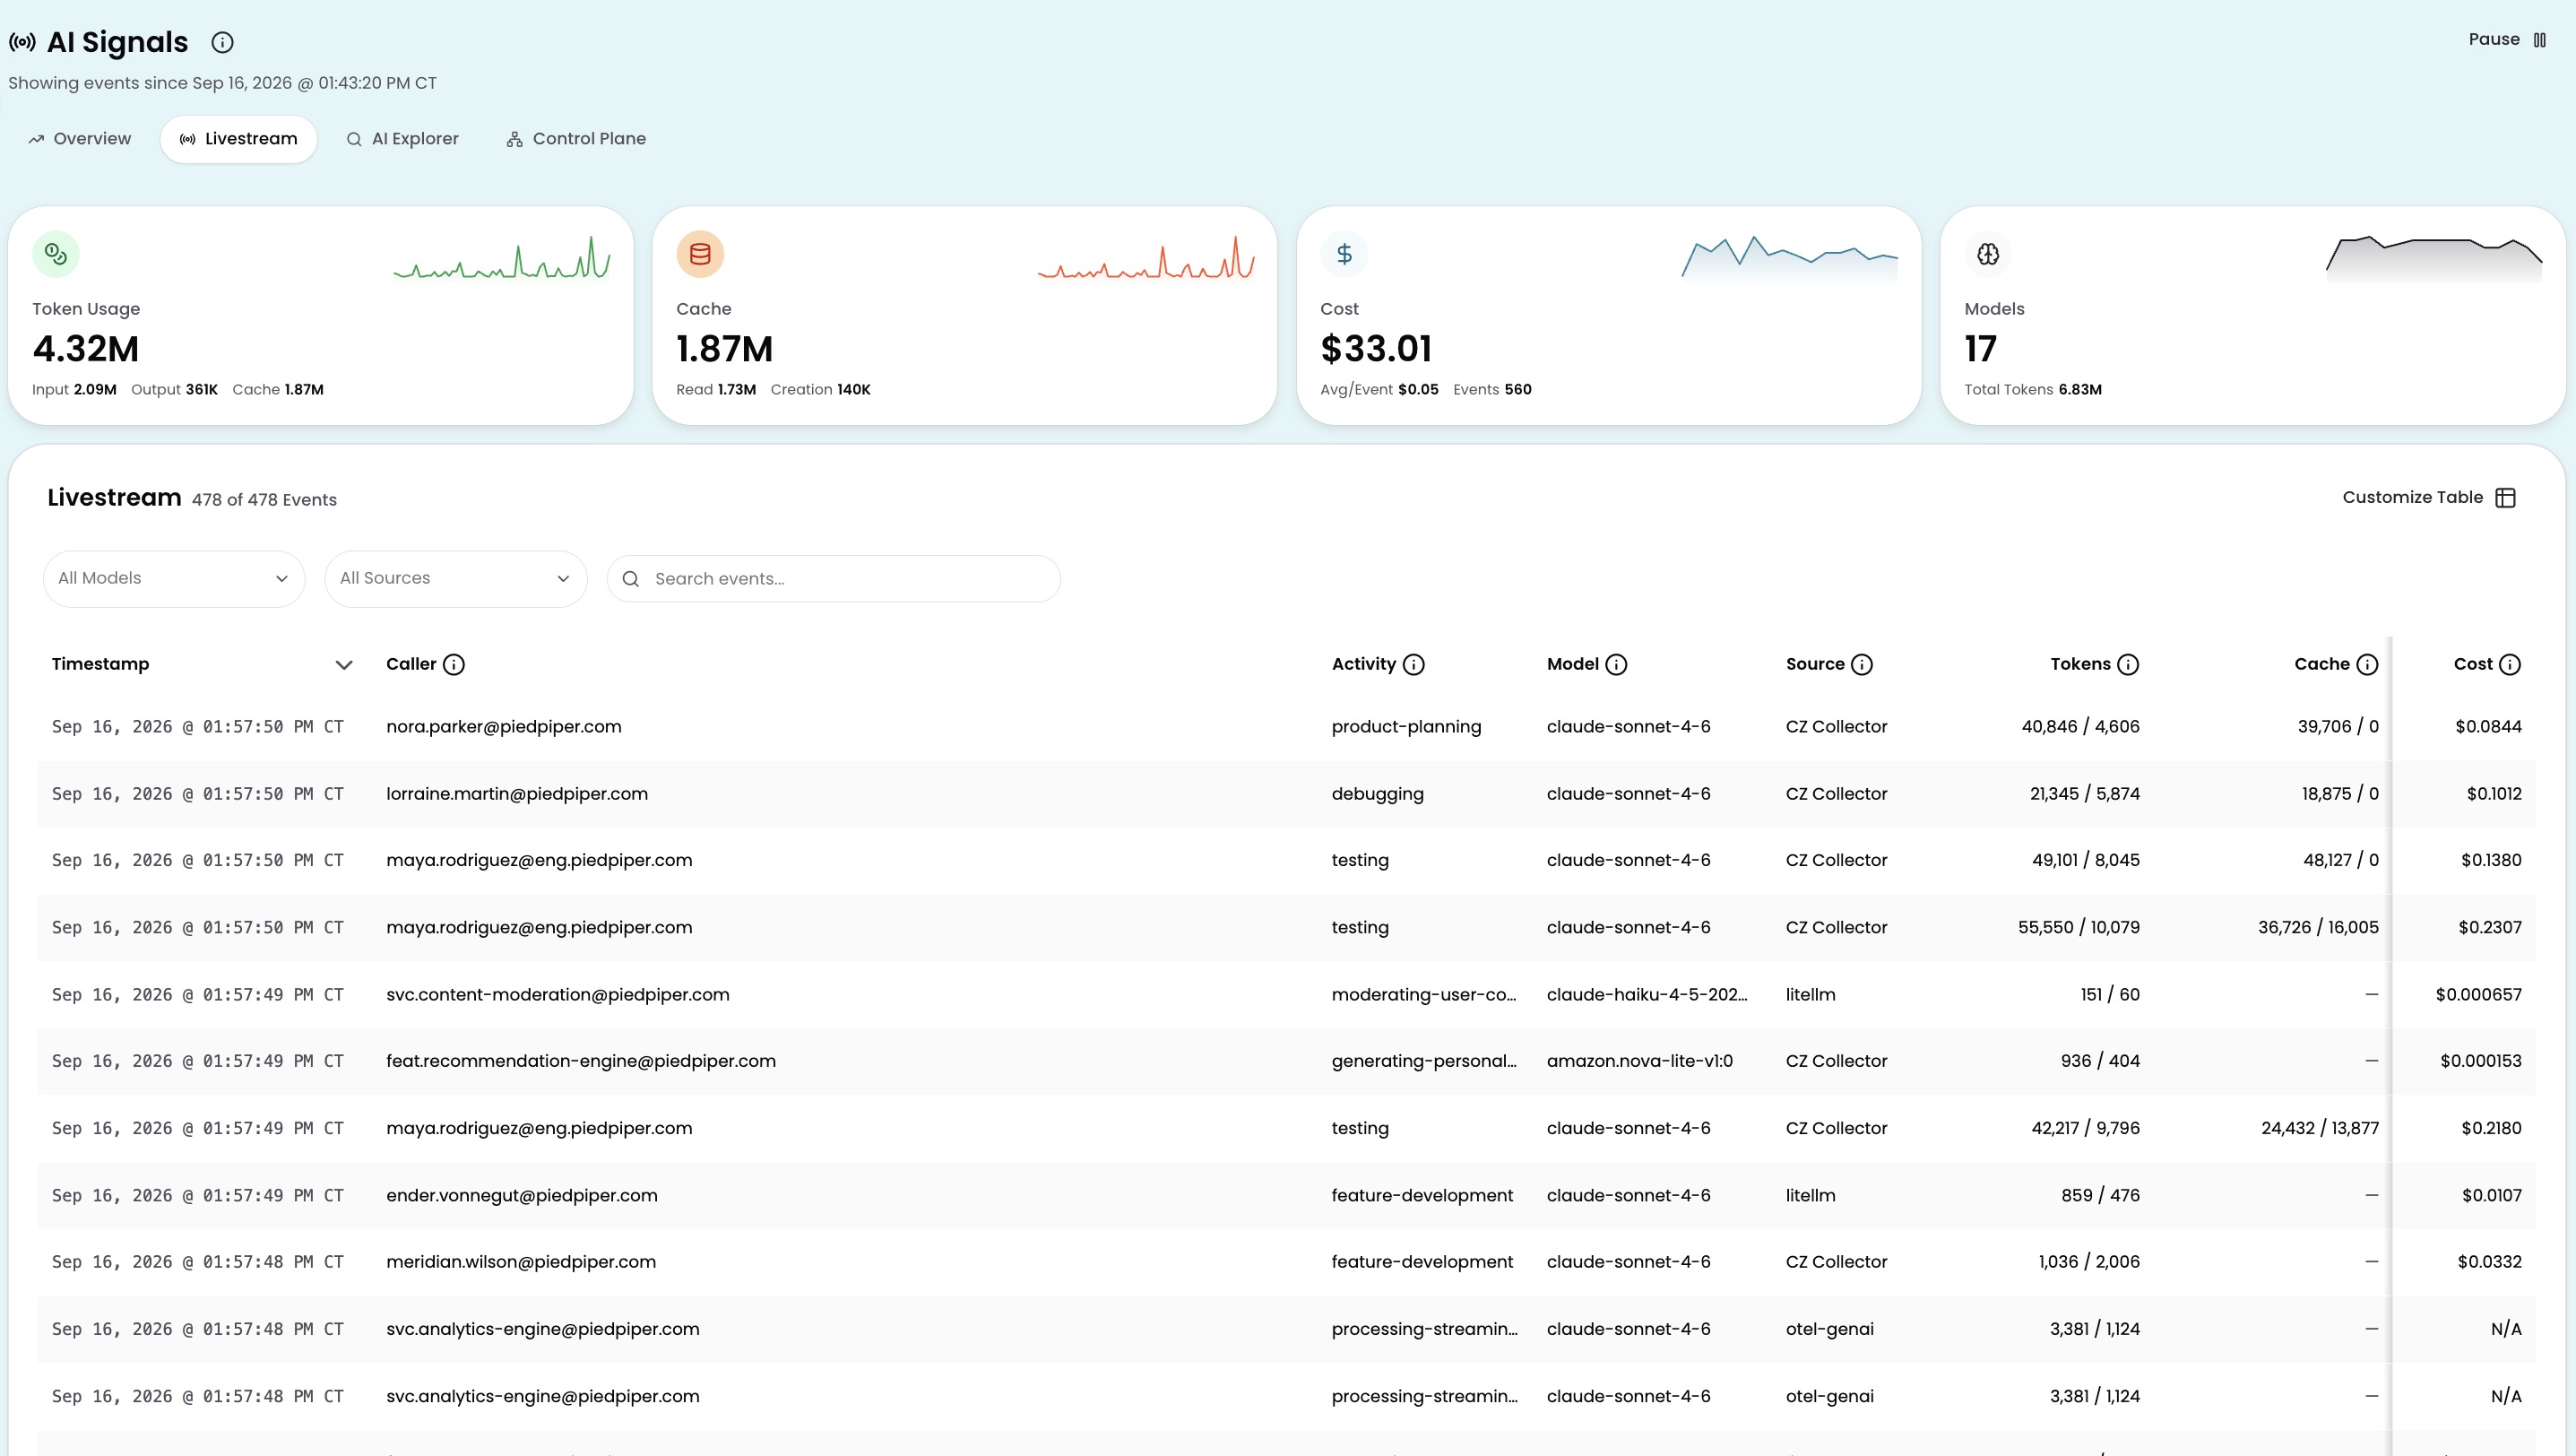Click model claude-haiku-4-5-202...
Viewport: 2576px width, 1456px height.
click(1647, 995)
